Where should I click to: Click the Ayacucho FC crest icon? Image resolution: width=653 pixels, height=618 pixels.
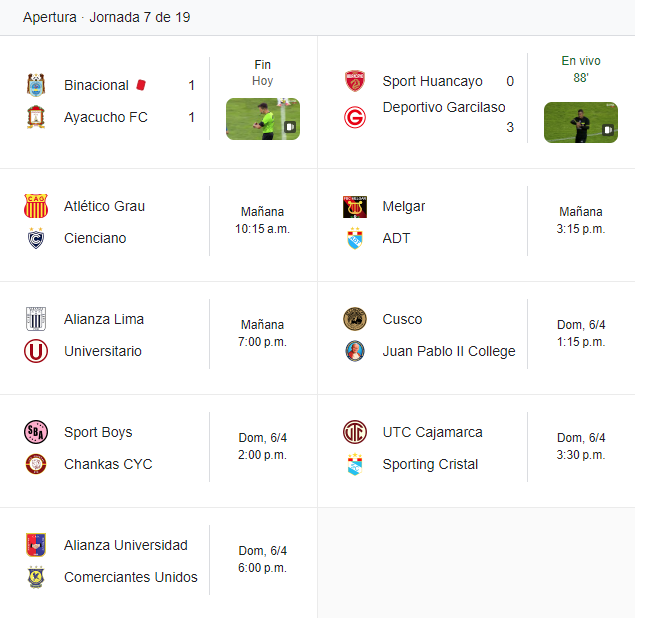[36, 117]
